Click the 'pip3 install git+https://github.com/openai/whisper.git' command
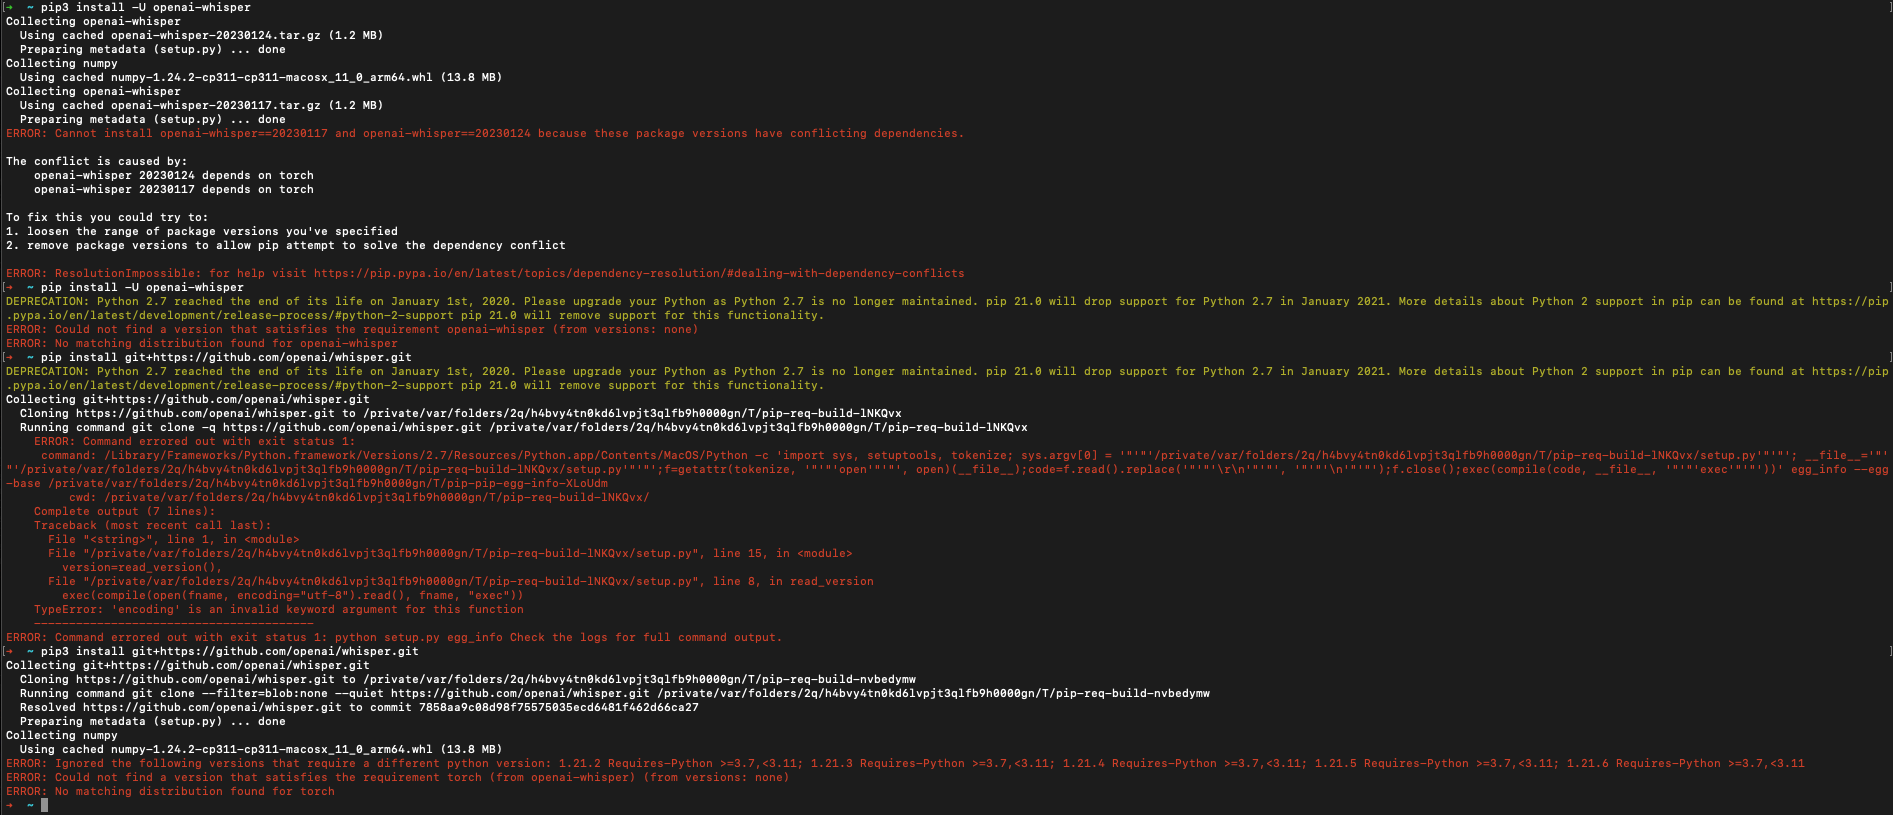The image size is (1893, 815). pyautogui.click(x=230, y=651)
